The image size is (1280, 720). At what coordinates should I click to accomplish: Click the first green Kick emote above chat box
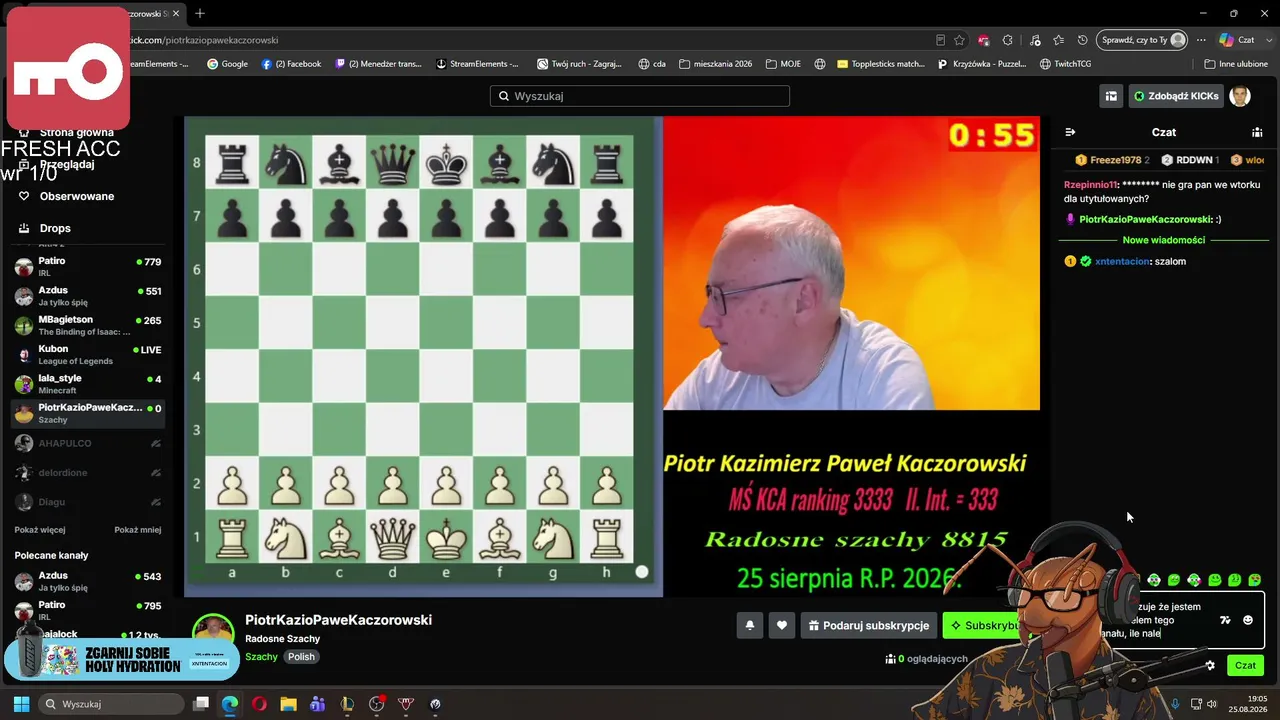1154,580
